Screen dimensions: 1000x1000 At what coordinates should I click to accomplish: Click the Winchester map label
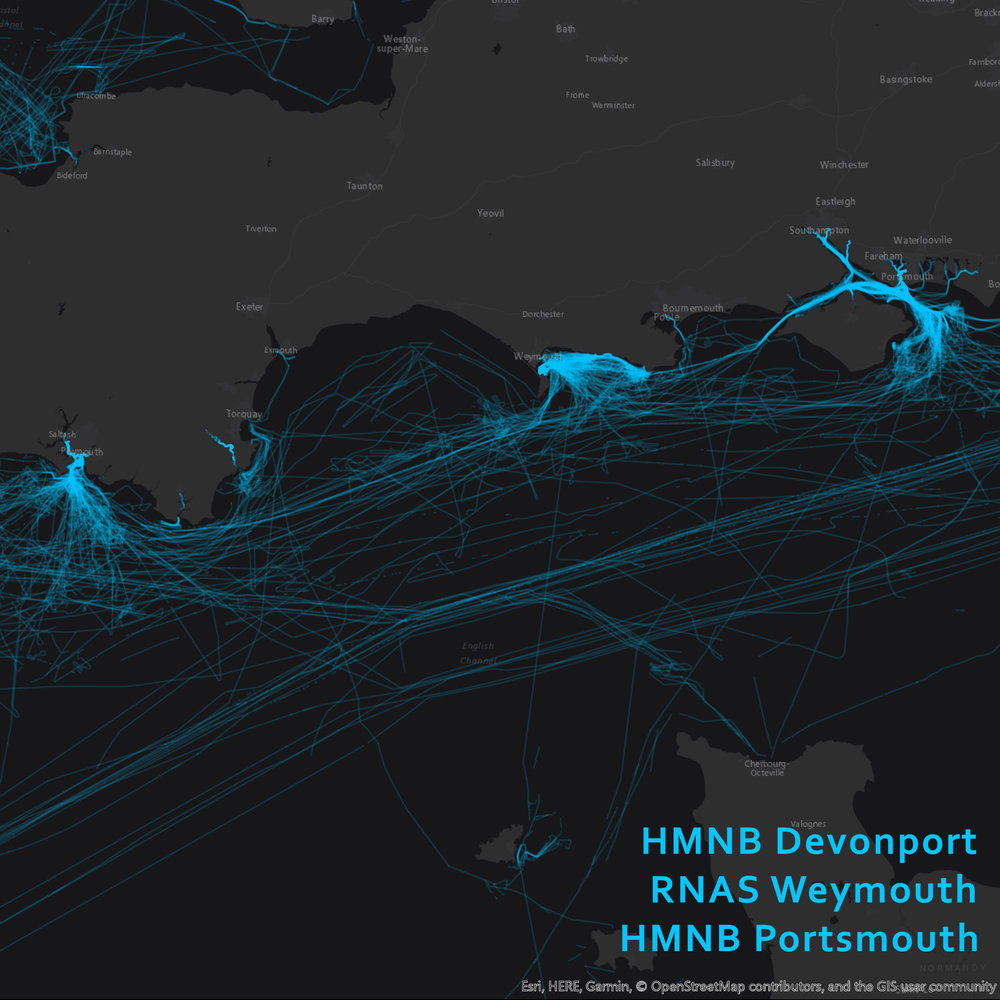click(844, 165)
